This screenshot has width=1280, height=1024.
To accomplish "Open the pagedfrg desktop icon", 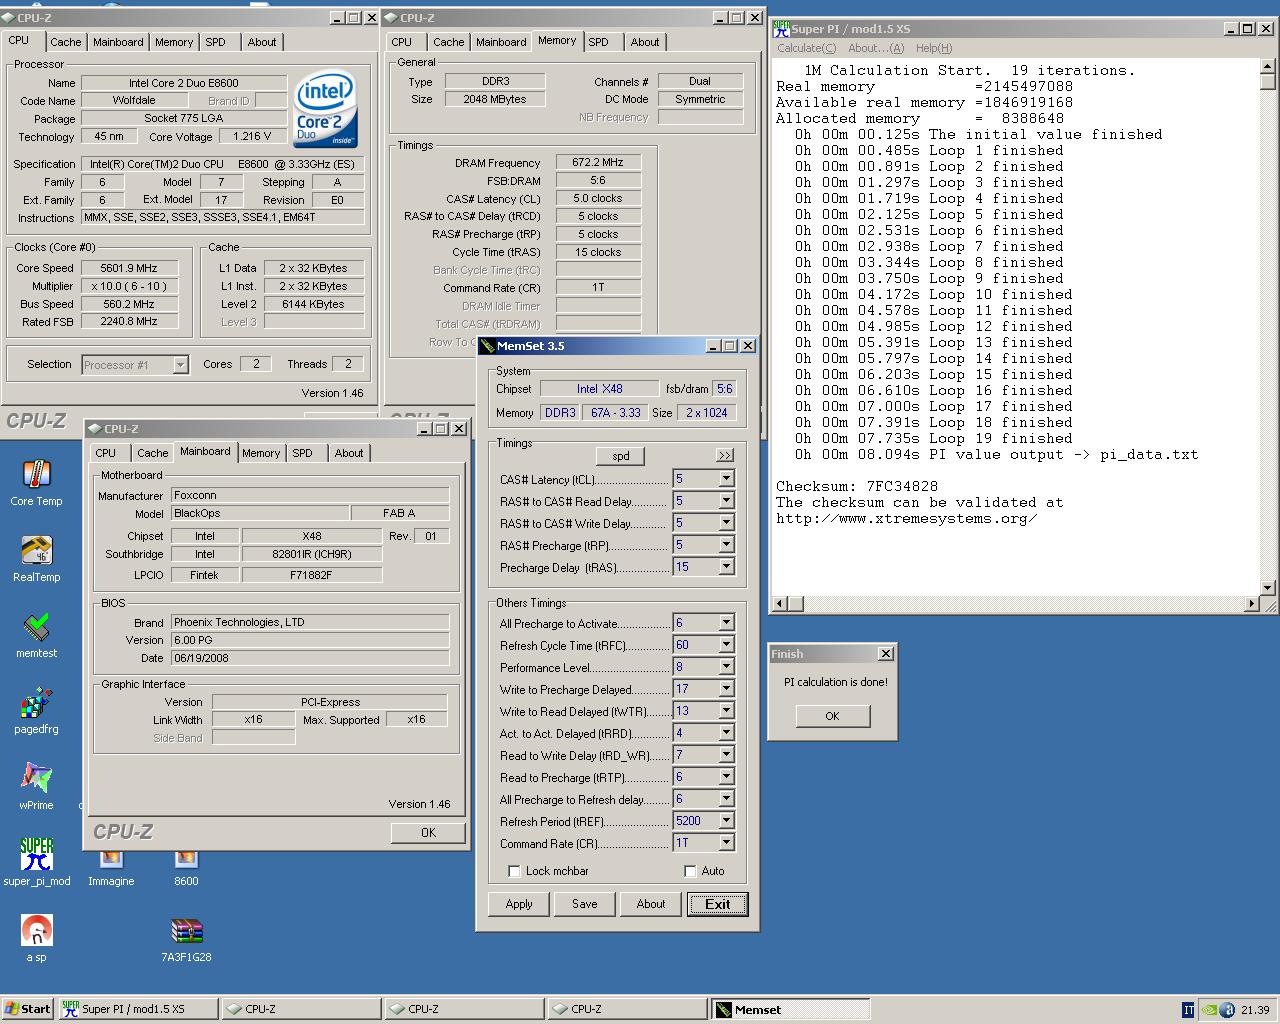I will pyautogui.click(x=36, y=704).
